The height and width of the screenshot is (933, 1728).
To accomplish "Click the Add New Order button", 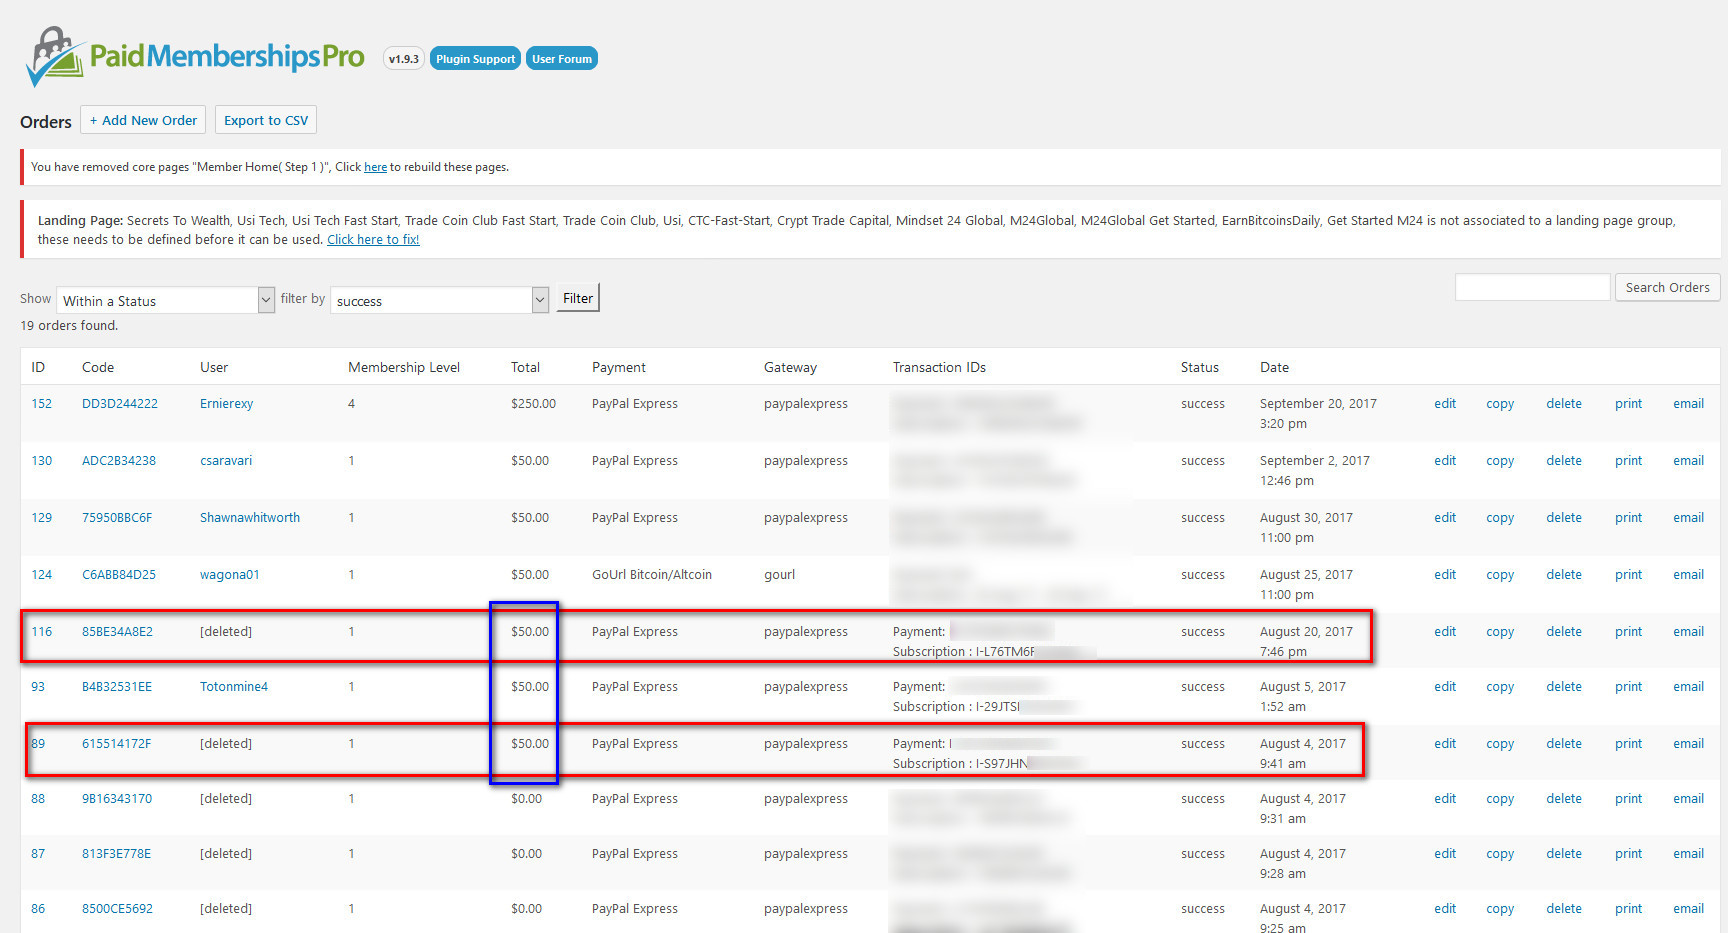I will click(143, 120).
